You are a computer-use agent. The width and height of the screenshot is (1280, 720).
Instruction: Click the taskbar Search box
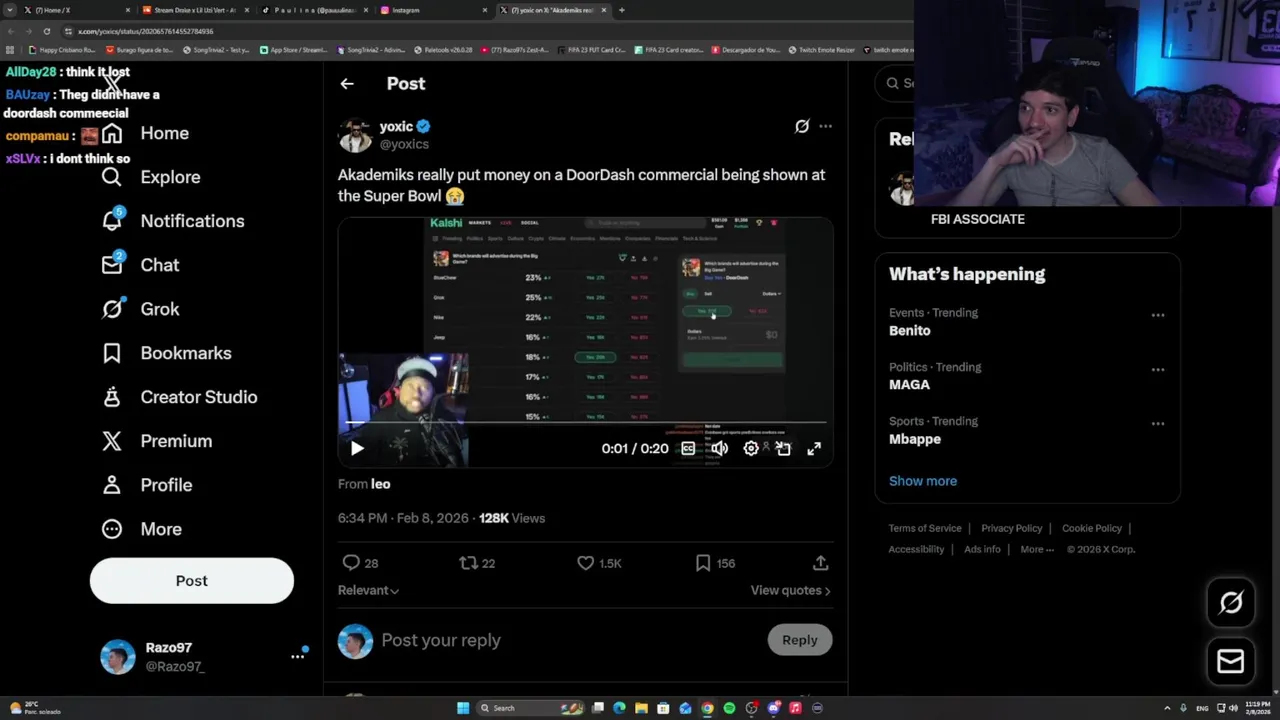[x=530, y=708]
